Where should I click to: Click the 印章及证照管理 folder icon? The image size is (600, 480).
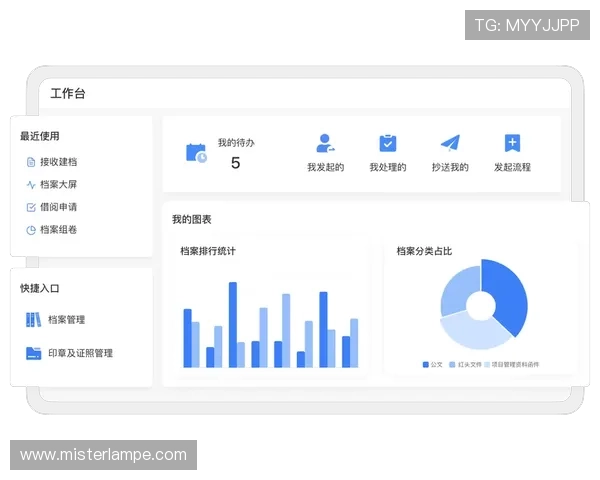[x=33, y=353]
